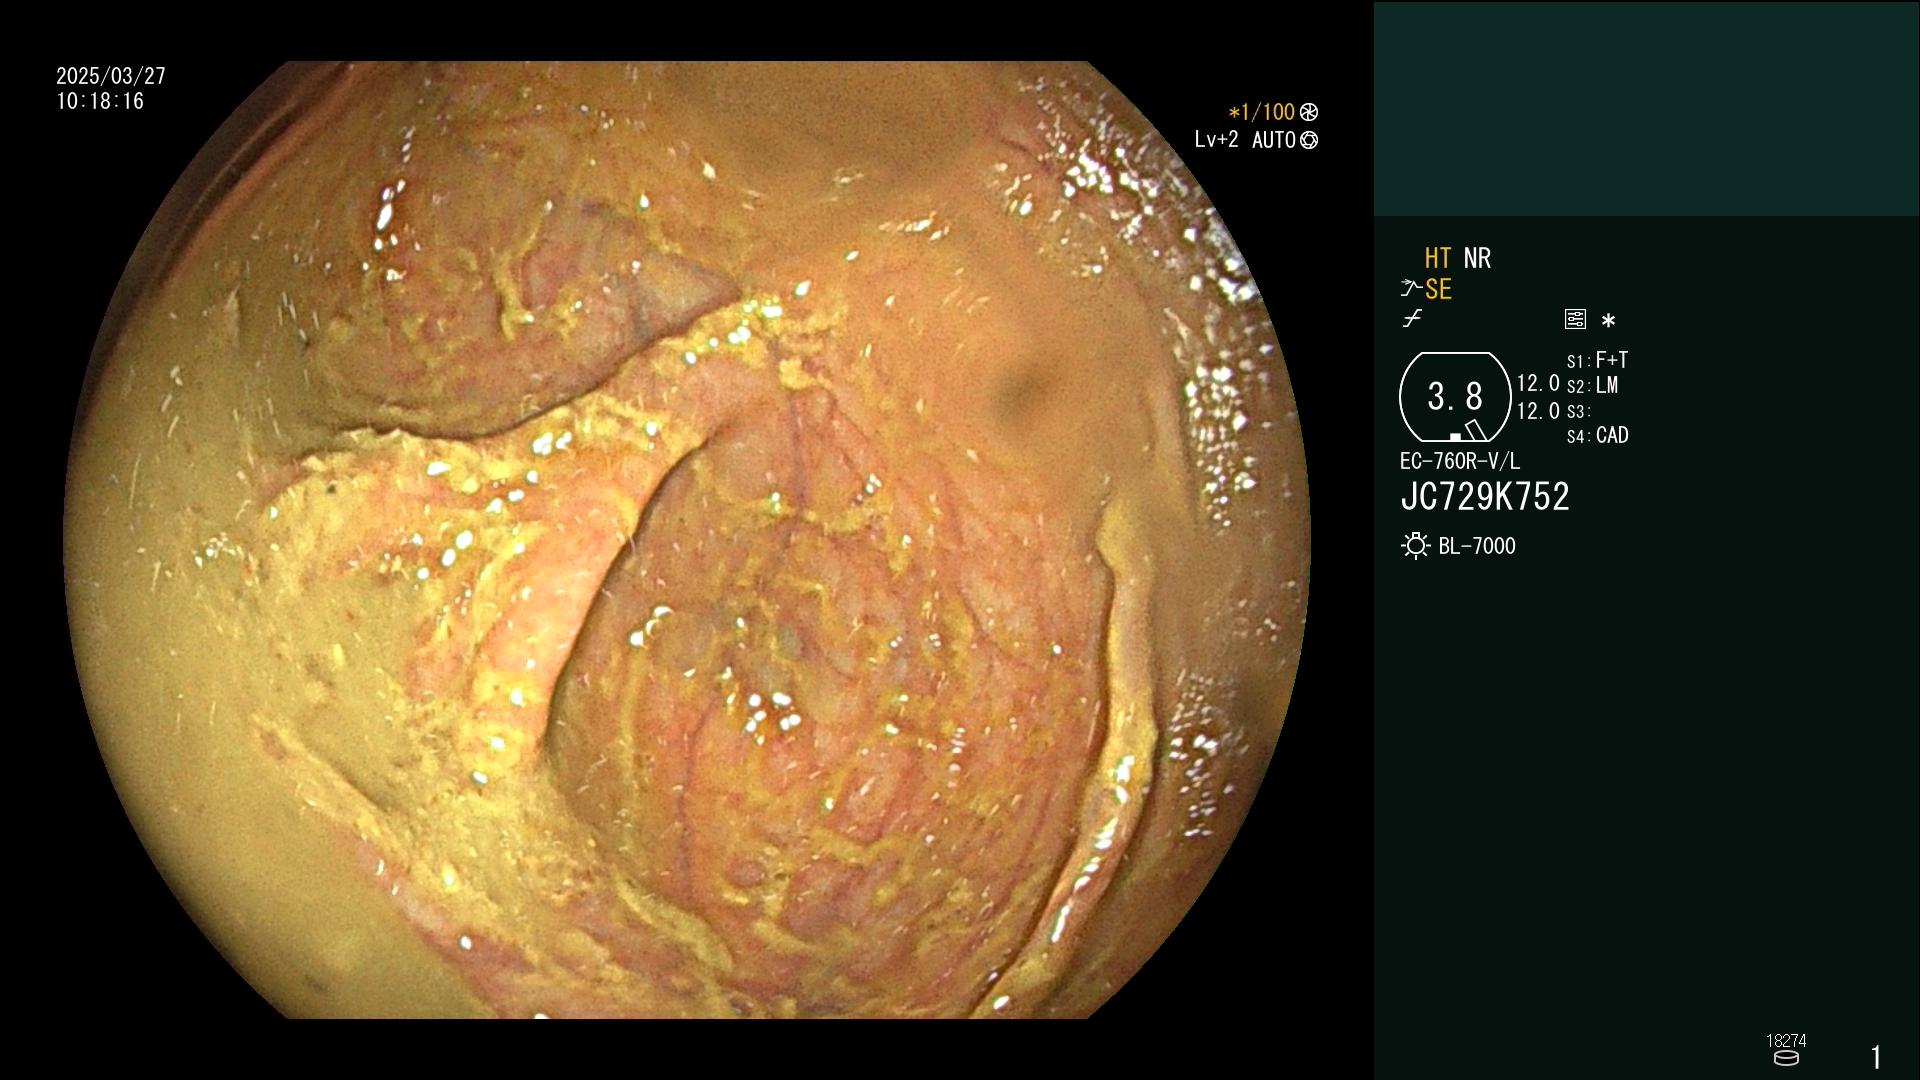Click the S4: CAD switch assignment
Image resolution: width=1920 pixels, height=1080 pixels.
click(x=1597, y=435)
